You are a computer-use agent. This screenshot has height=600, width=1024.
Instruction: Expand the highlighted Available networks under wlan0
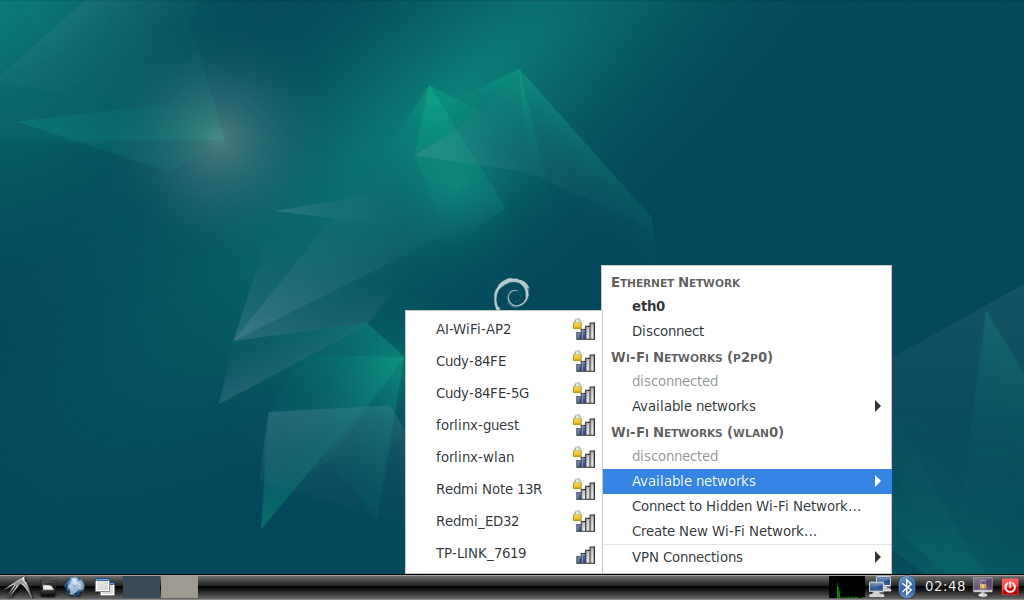click(x=746, y=481)
